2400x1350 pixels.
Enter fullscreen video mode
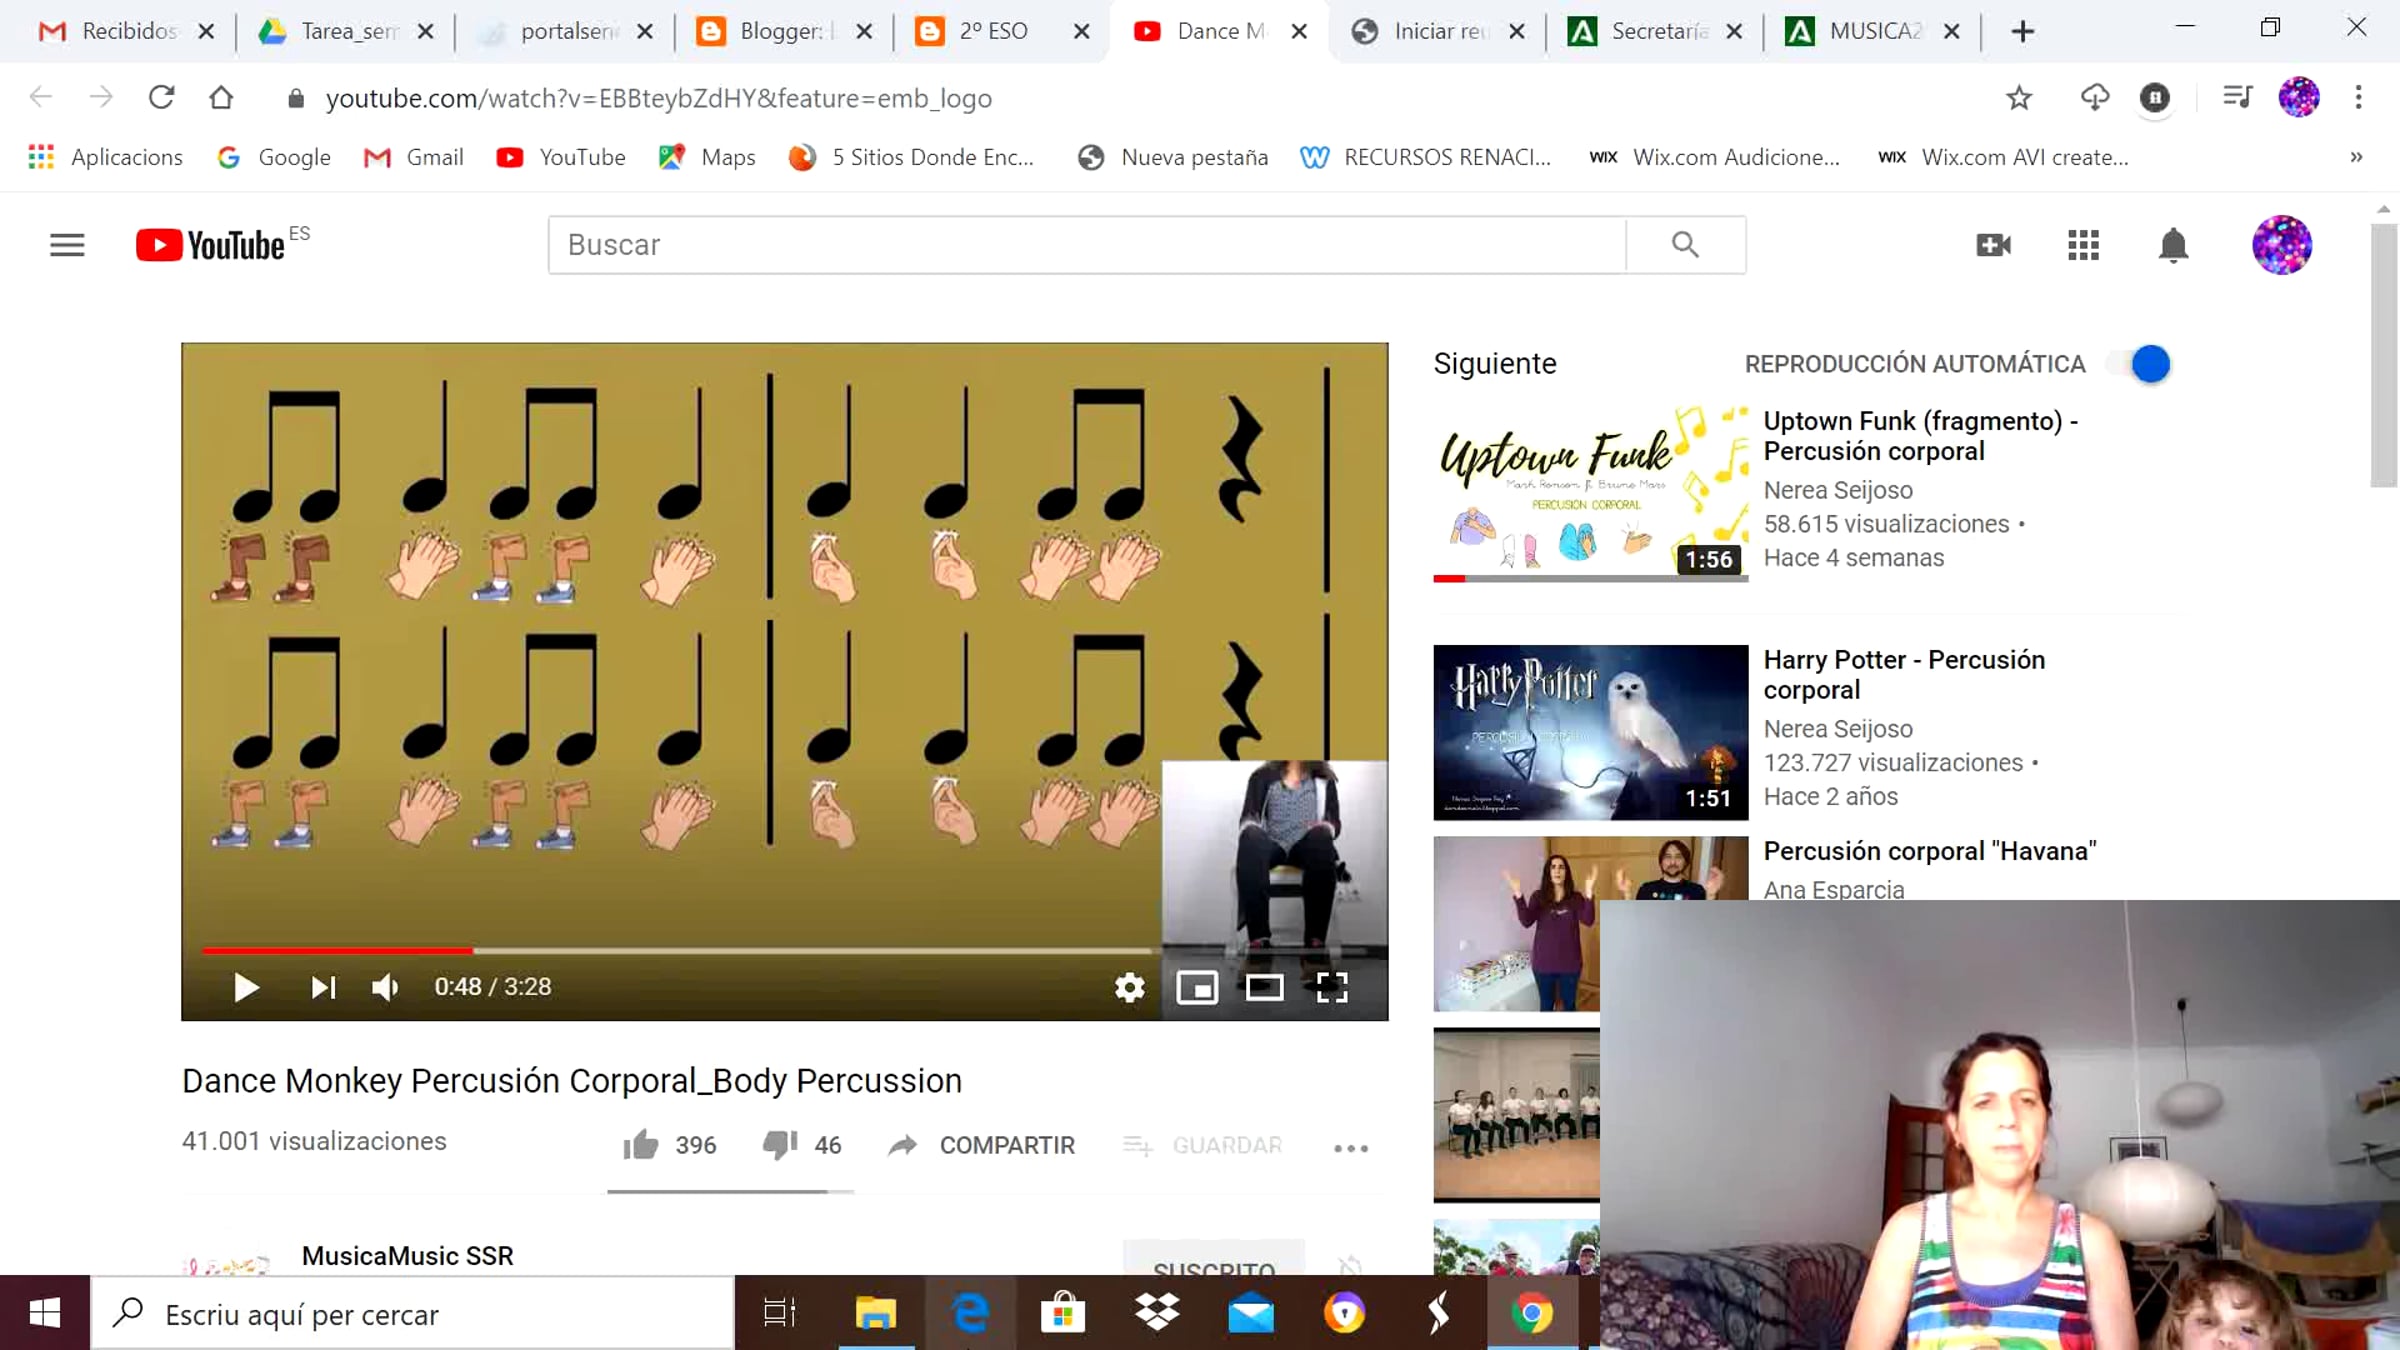point(1332,987)
